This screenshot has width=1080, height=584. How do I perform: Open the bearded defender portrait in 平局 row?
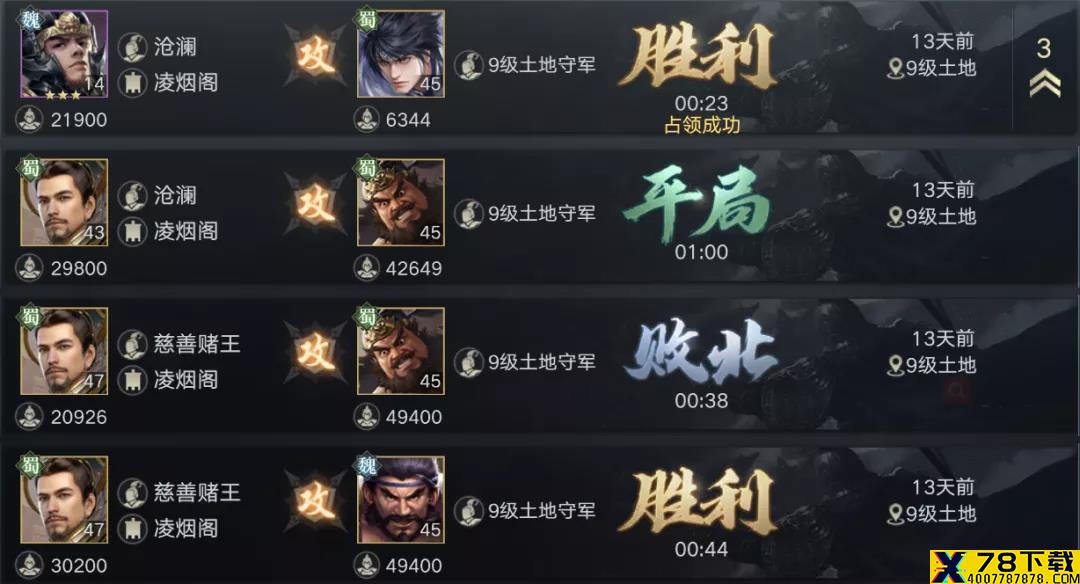[401, 202]
